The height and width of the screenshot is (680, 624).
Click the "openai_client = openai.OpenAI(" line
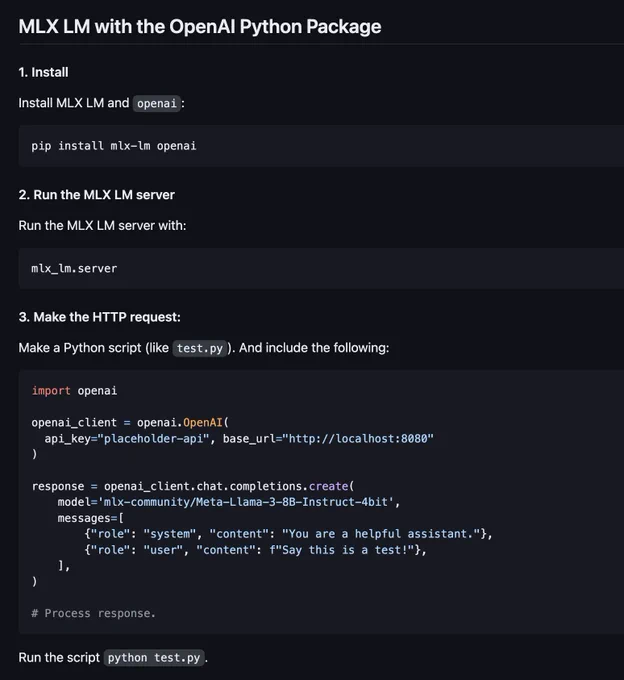130,422
